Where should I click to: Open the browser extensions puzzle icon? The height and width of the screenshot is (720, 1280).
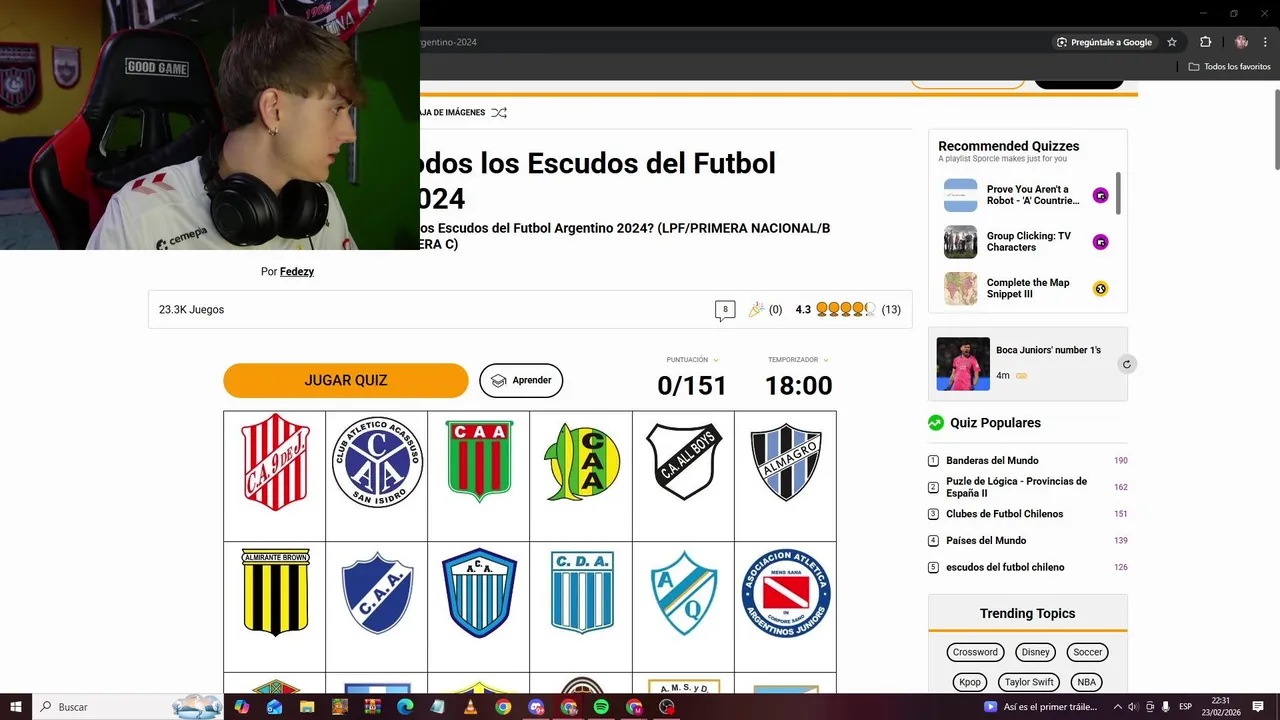(1205, 42)
